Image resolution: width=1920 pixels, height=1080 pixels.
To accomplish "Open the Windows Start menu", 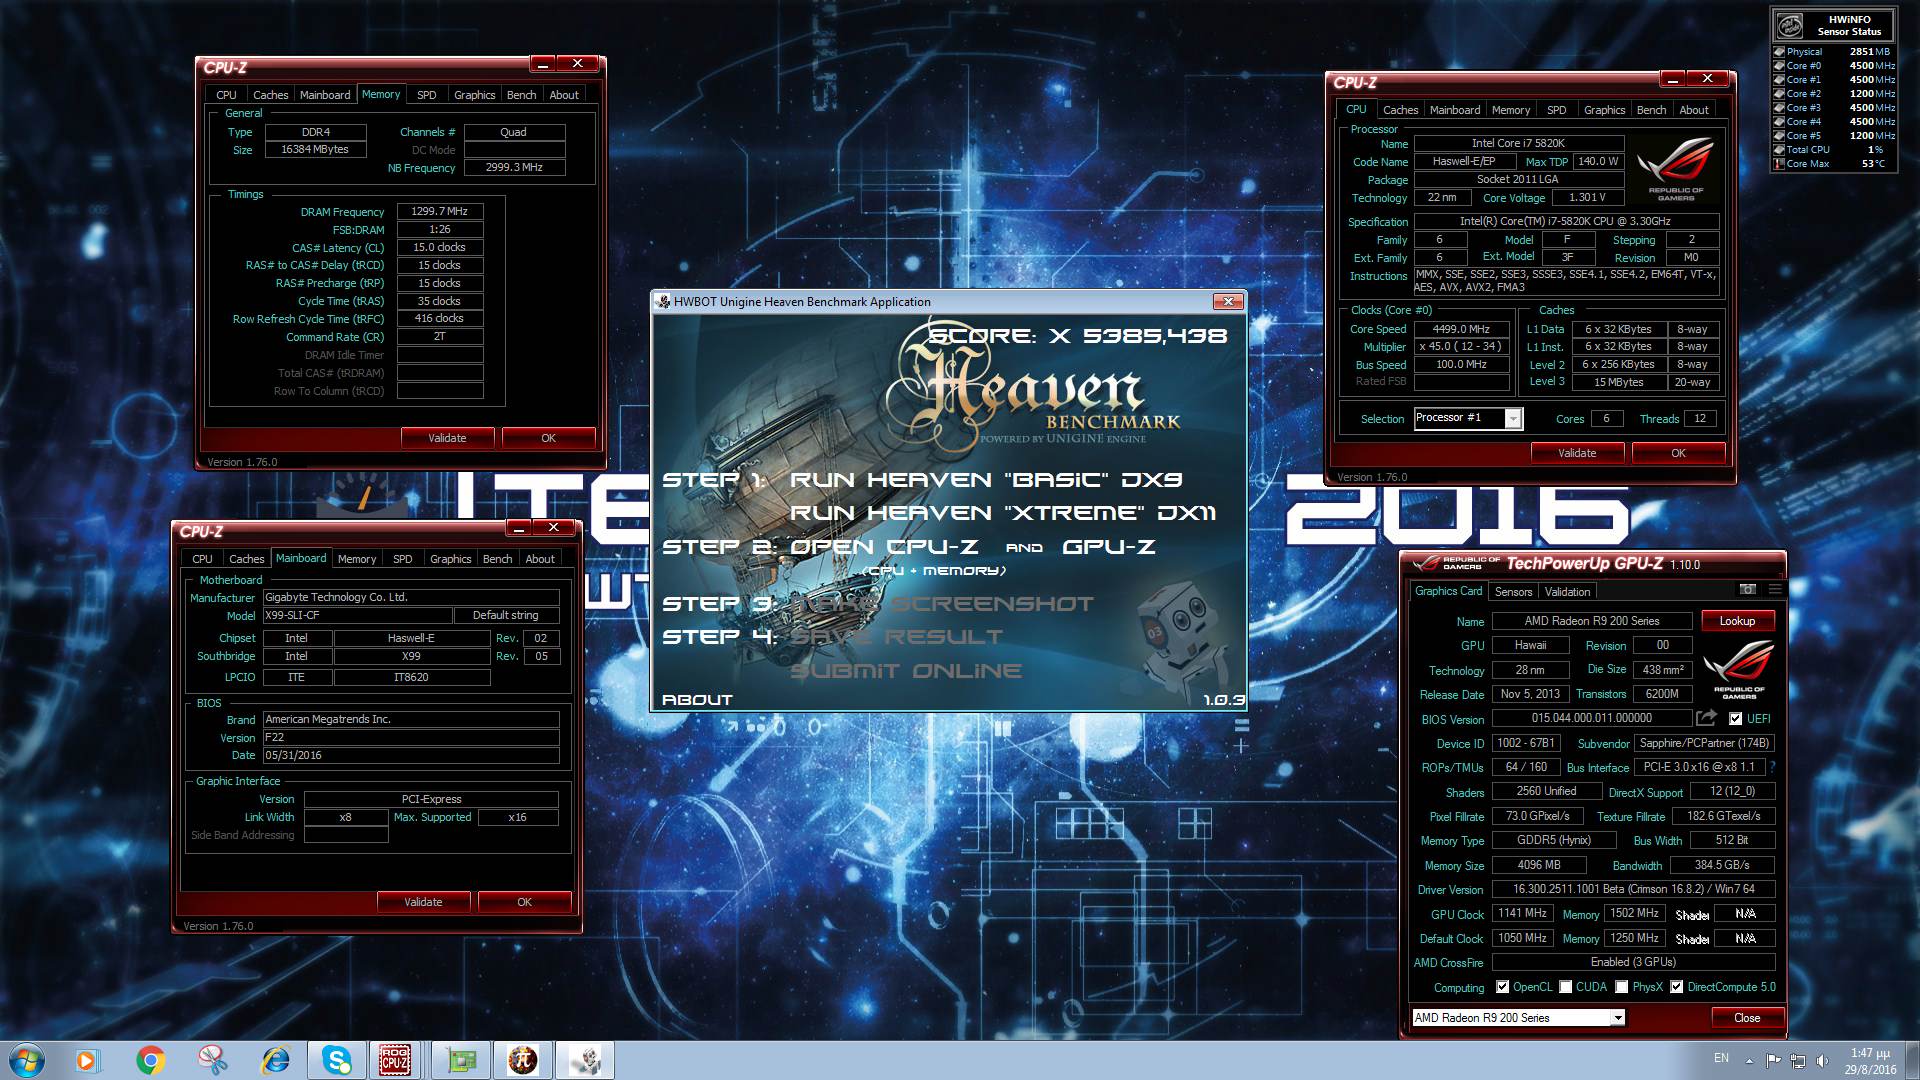I will 26,1060.
